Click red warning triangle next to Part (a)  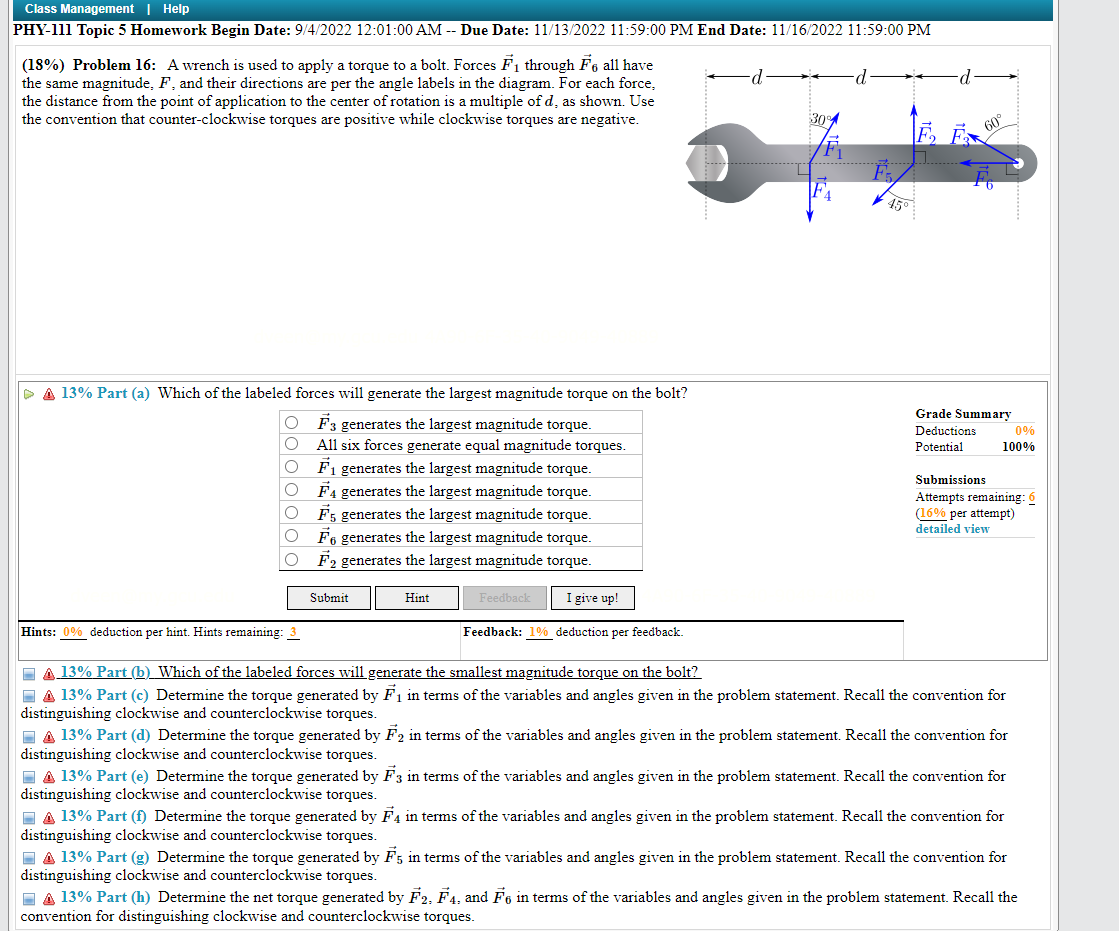pos(49,394)
